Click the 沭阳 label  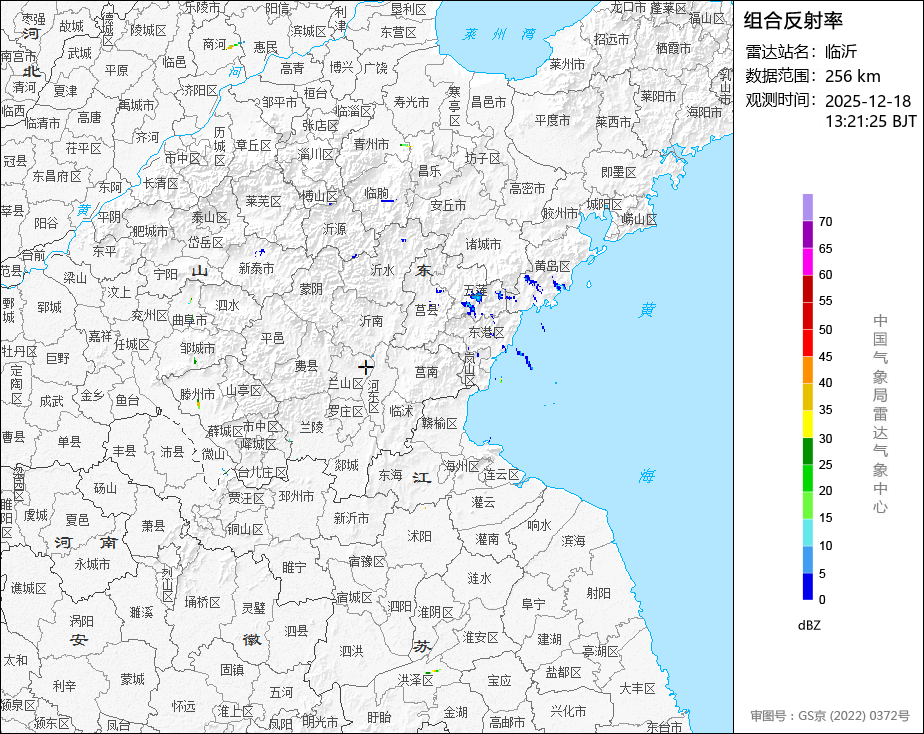pyautogui.click(x=420, y=536)
